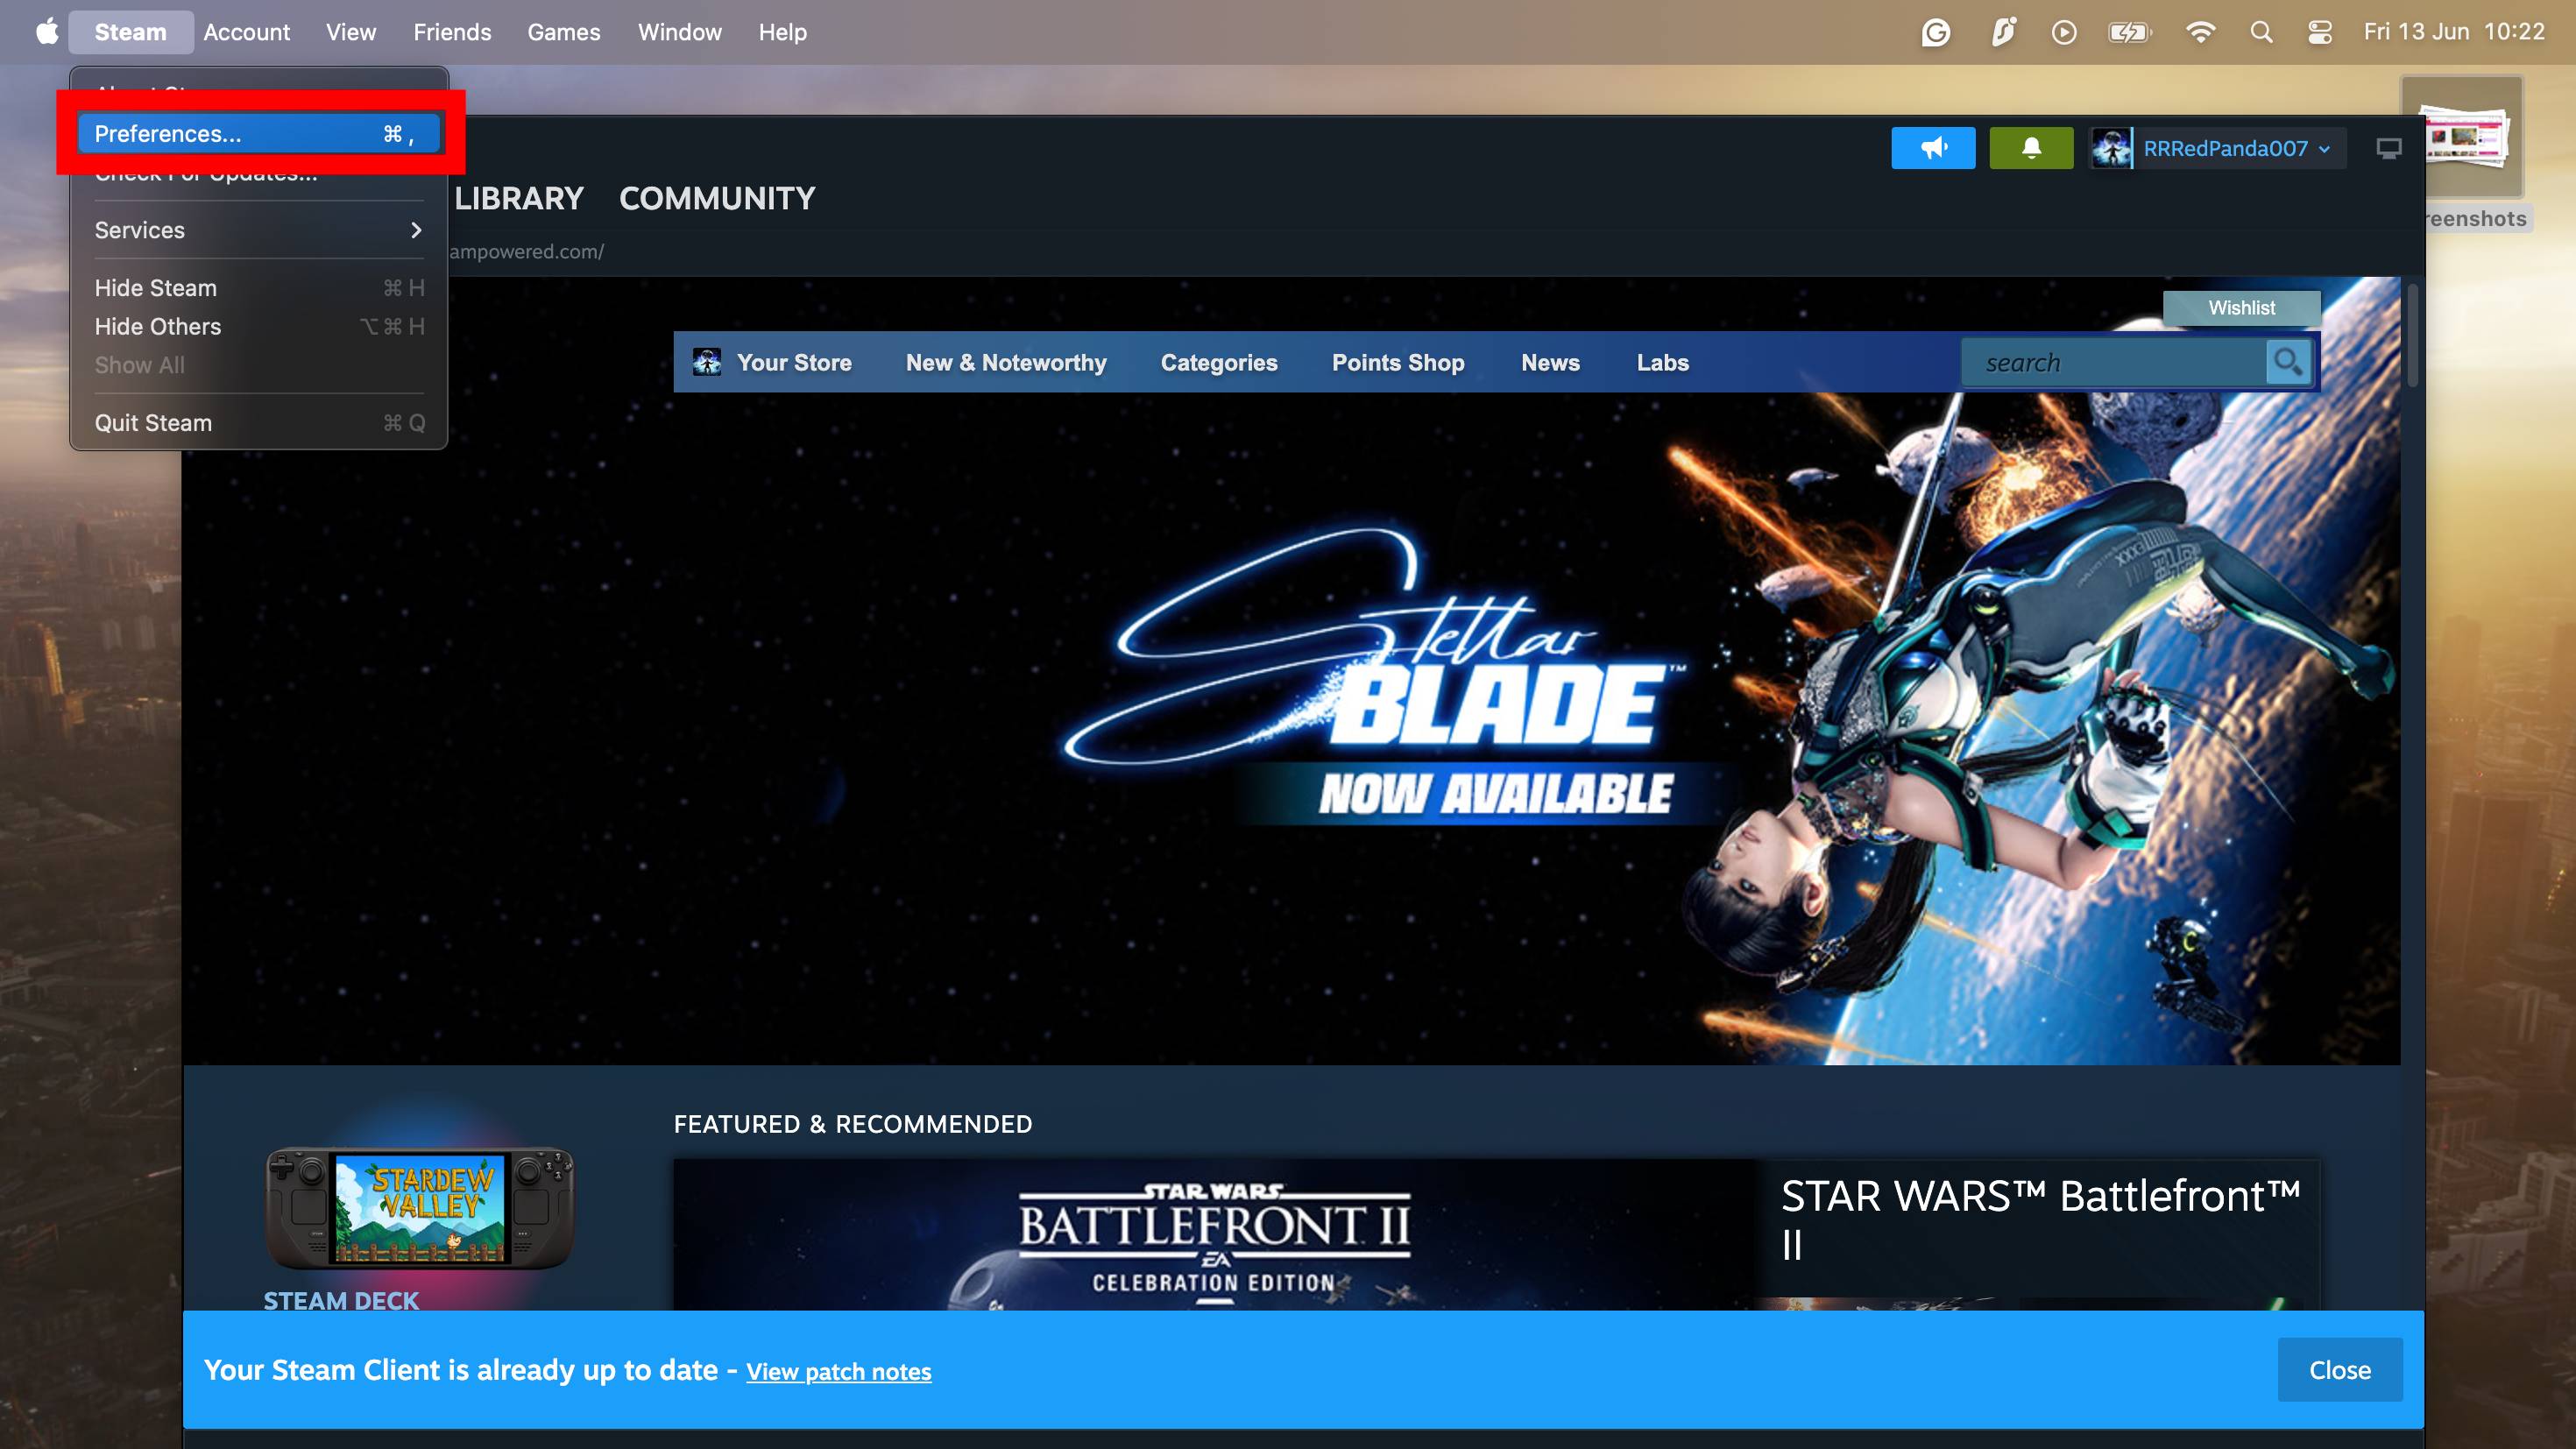Screen dimensions: 2576x1449
Task: Open the COMMUNITY tab
Action: point(716,198)
